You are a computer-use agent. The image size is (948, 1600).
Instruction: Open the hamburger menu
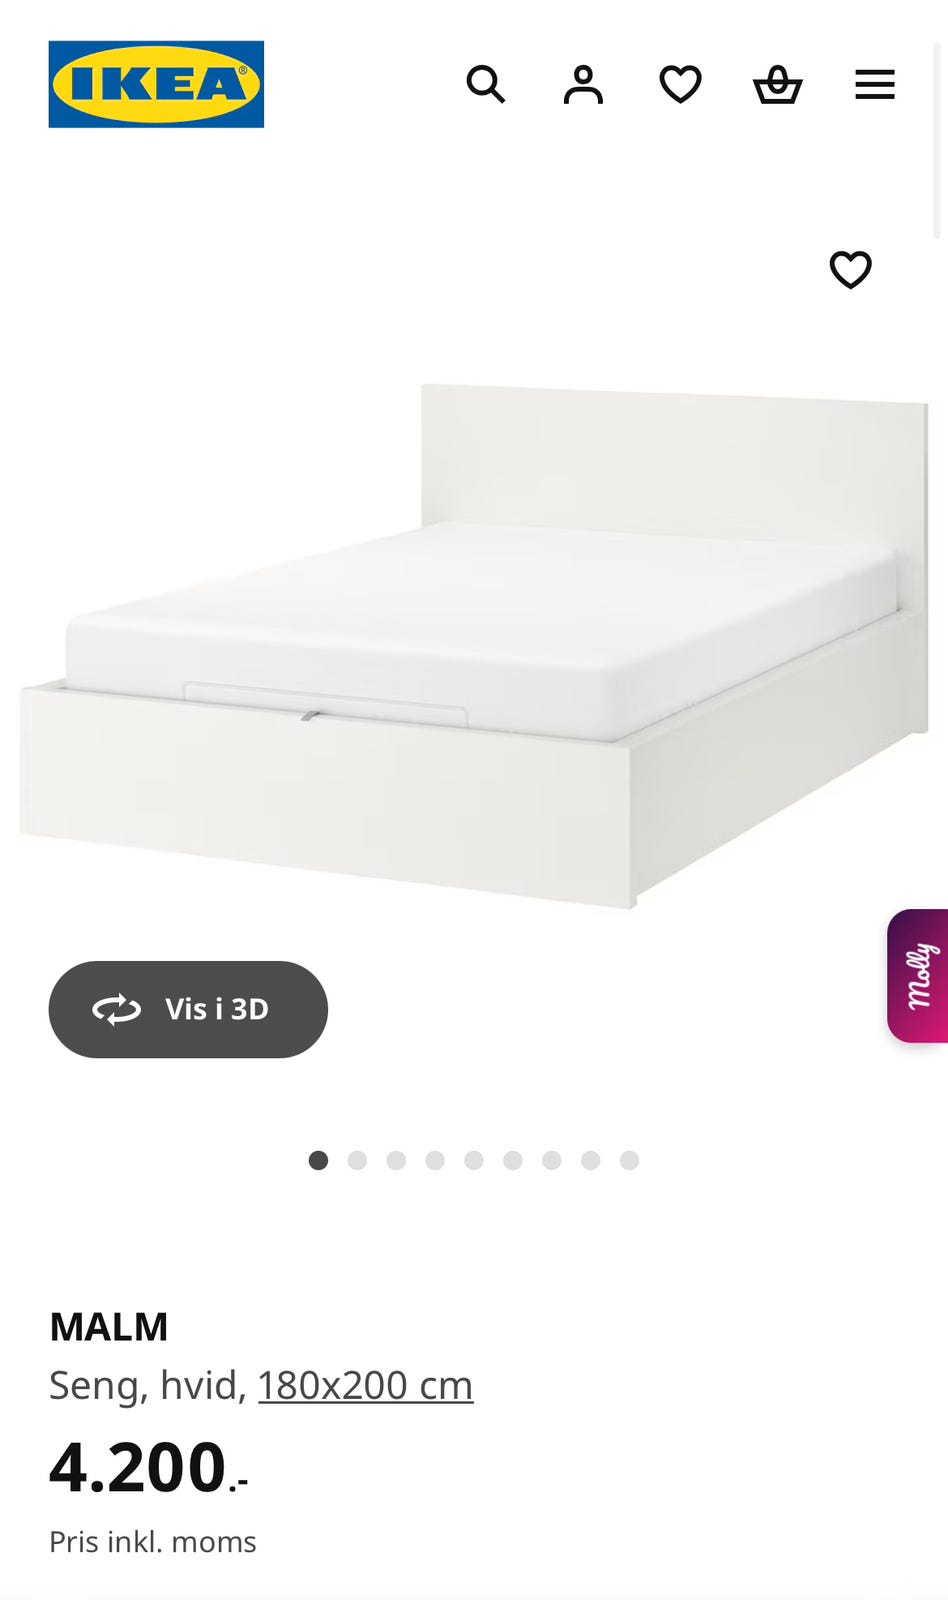point(875,84)
